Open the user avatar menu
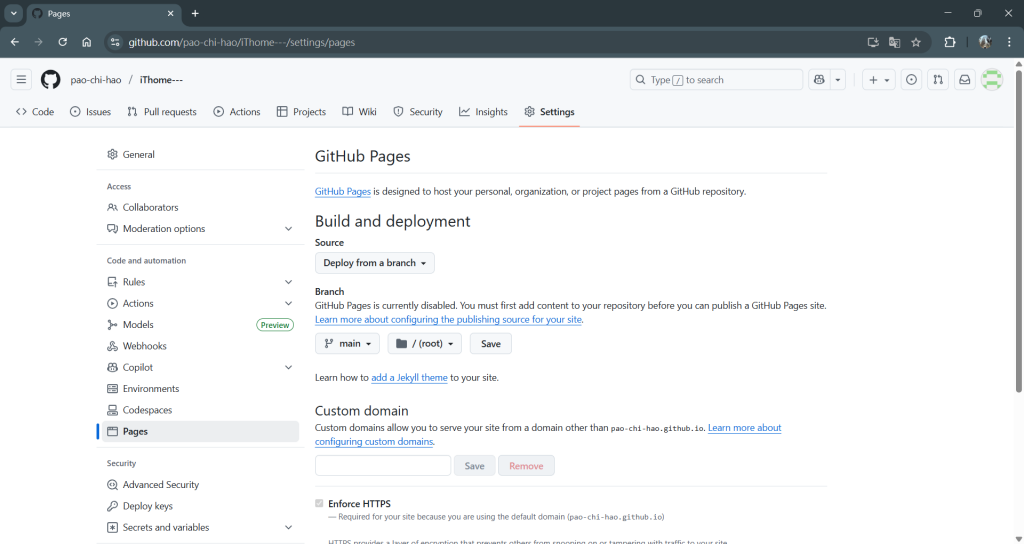Screen dimensions: 1024x544 pos(991,80)
